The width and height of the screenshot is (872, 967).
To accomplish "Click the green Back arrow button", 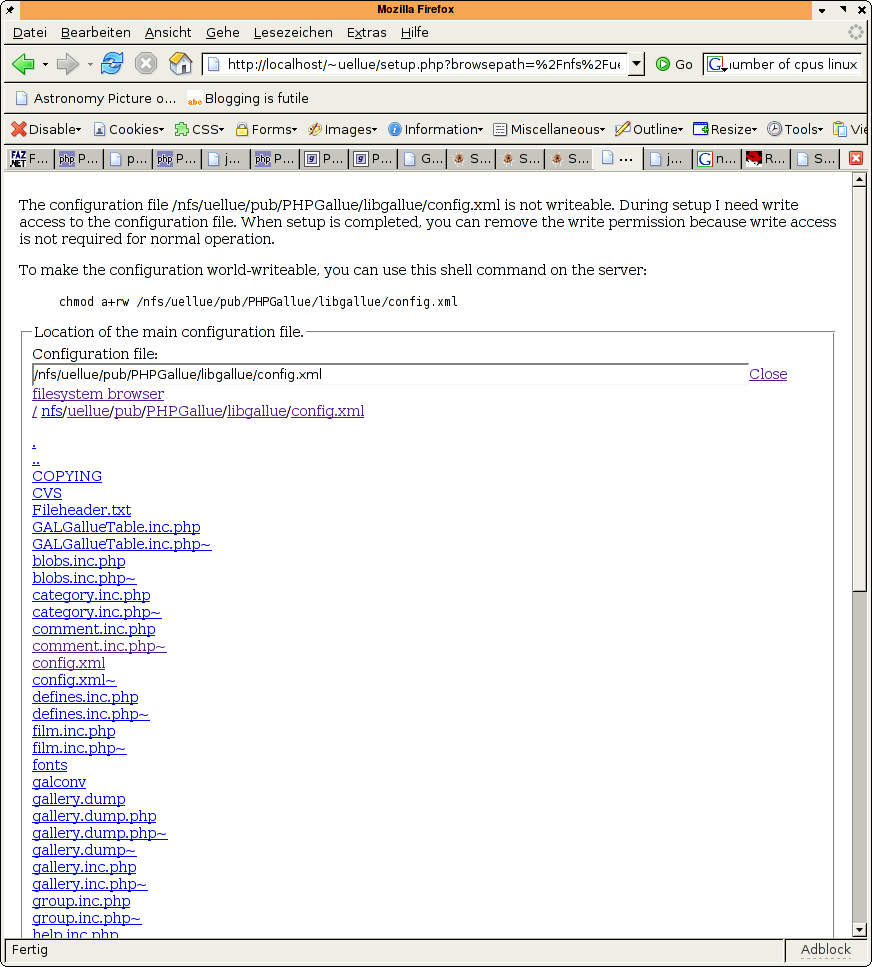I will pyautogui.click(x=23, y=64).
